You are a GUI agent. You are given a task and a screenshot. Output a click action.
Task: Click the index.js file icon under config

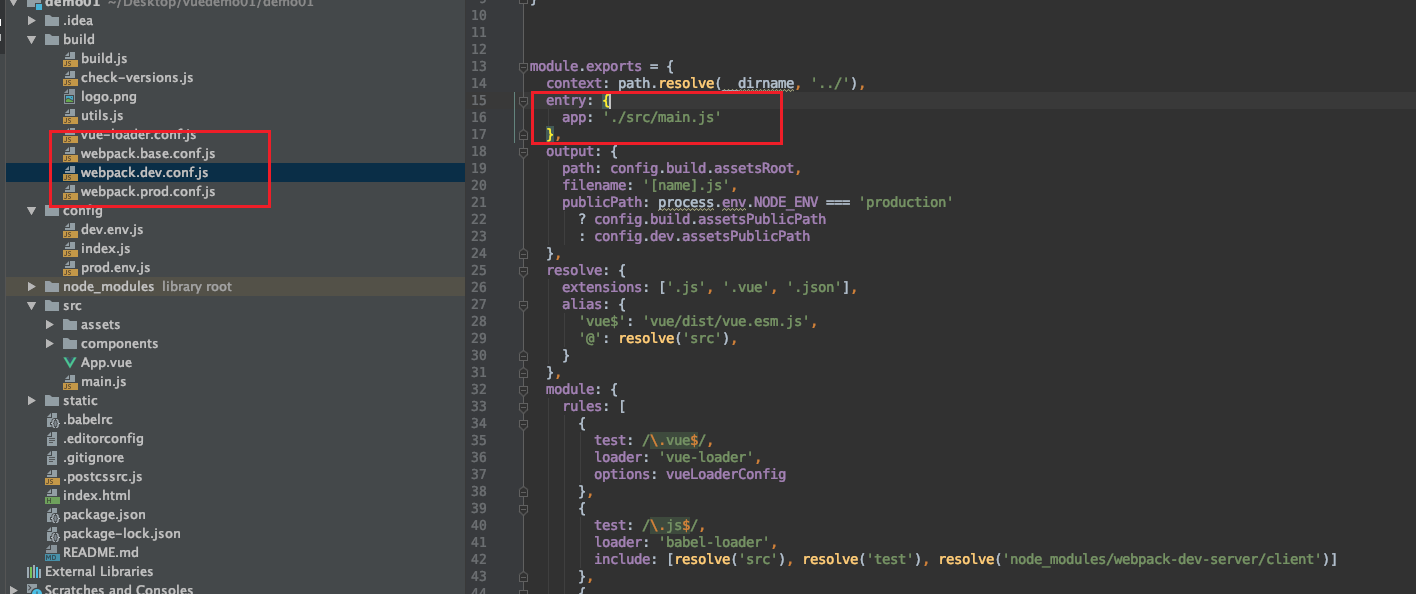(70, 249)
